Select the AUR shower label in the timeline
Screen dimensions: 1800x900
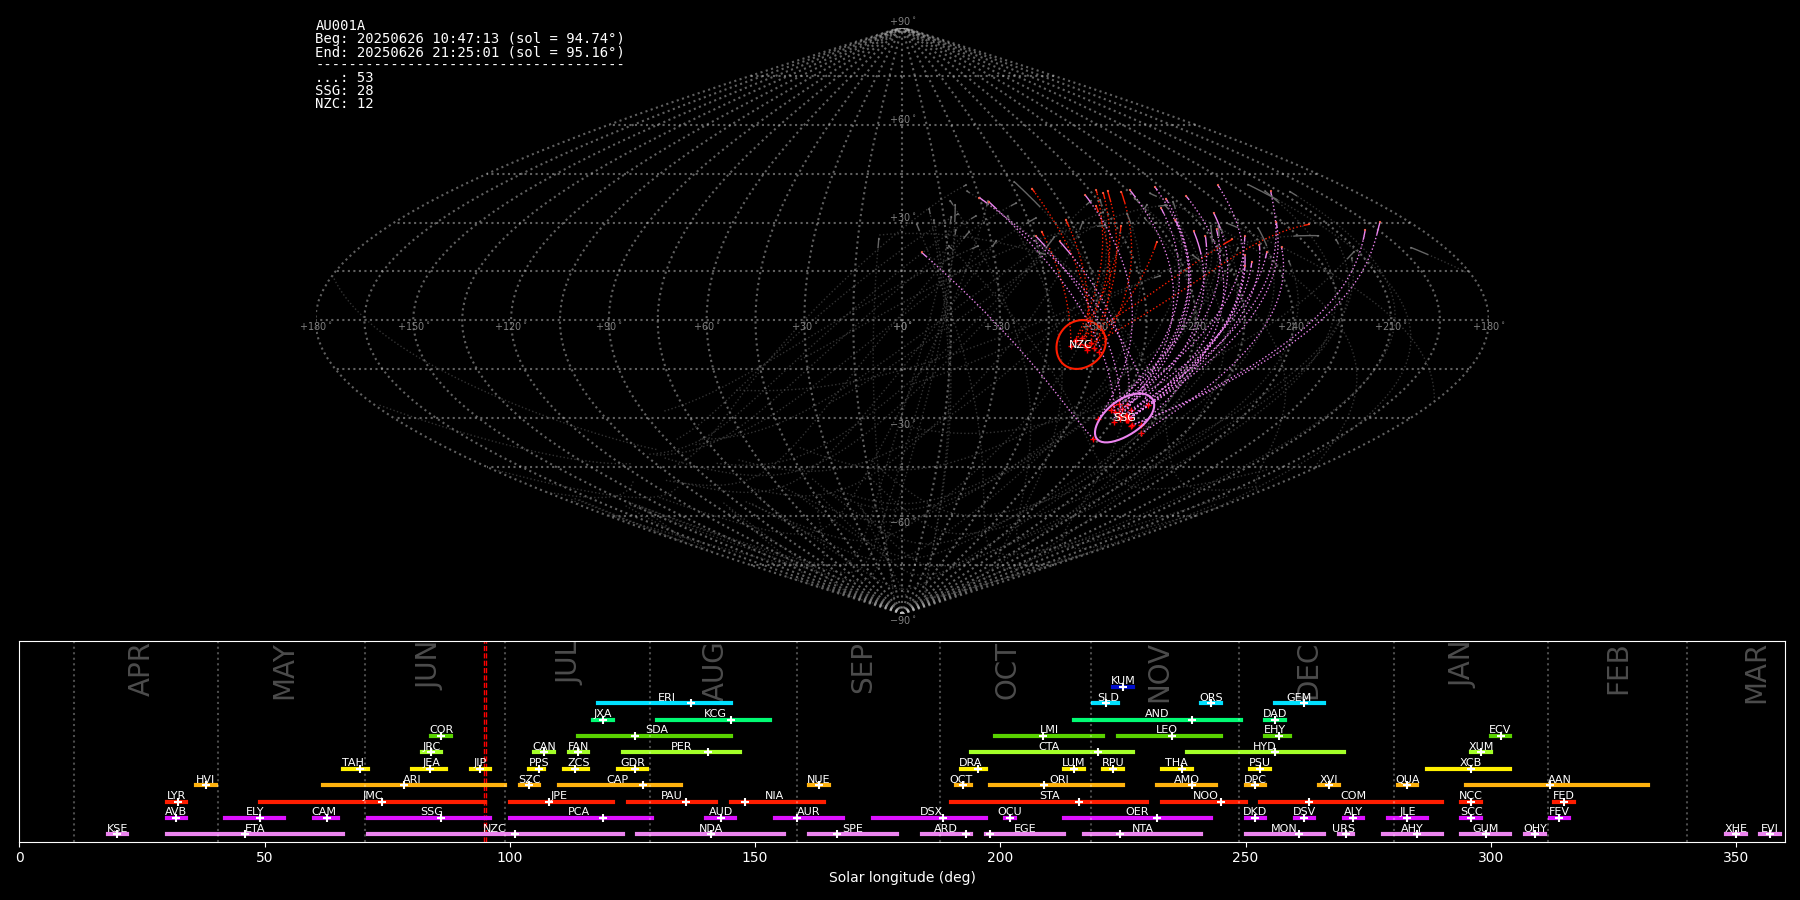(x=808, y=812)
